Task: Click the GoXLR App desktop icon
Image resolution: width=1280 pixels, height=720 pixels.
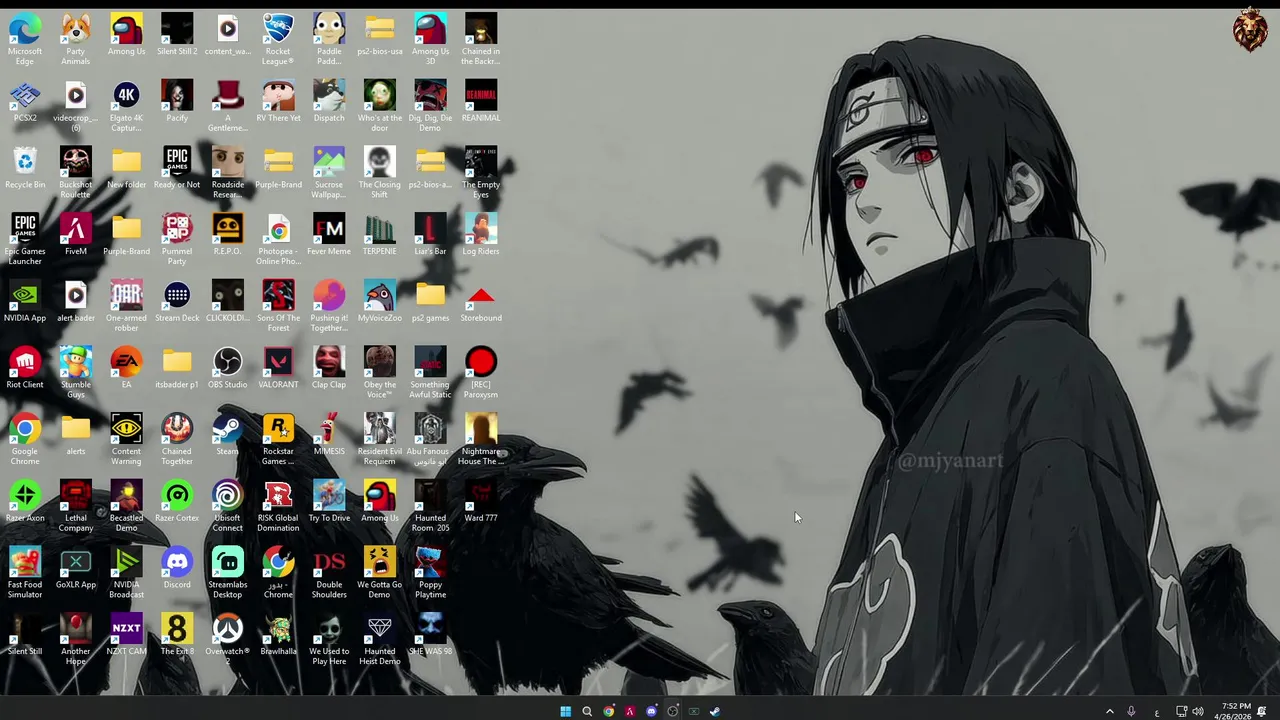Action: [76, 568]
